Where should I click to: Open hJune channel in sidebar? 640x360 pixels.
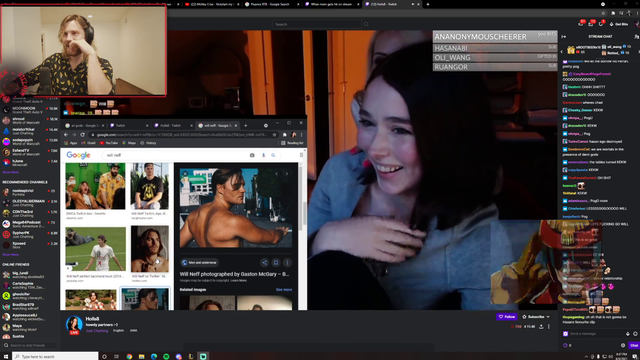29,163
